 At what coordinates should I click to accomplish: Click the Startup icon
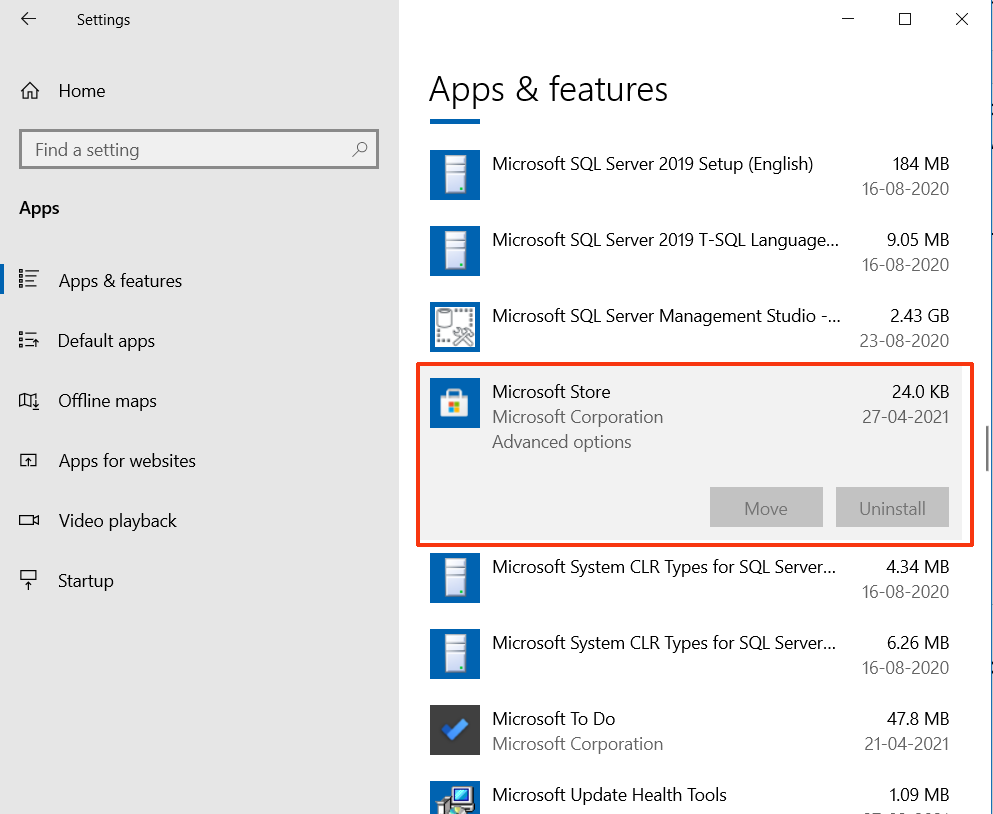pyautogui.click(x=28, y=580)
